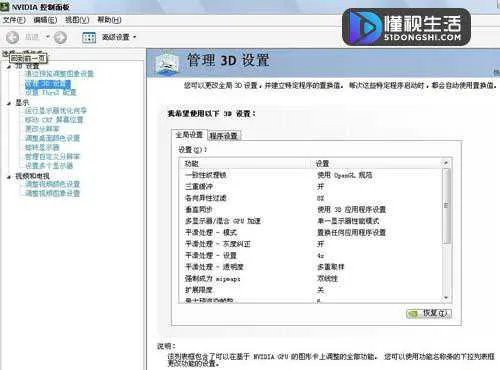Select the 平滑处理 - 模式 row
This screenshot has height=370, width=500.
(x=311, y=232)
